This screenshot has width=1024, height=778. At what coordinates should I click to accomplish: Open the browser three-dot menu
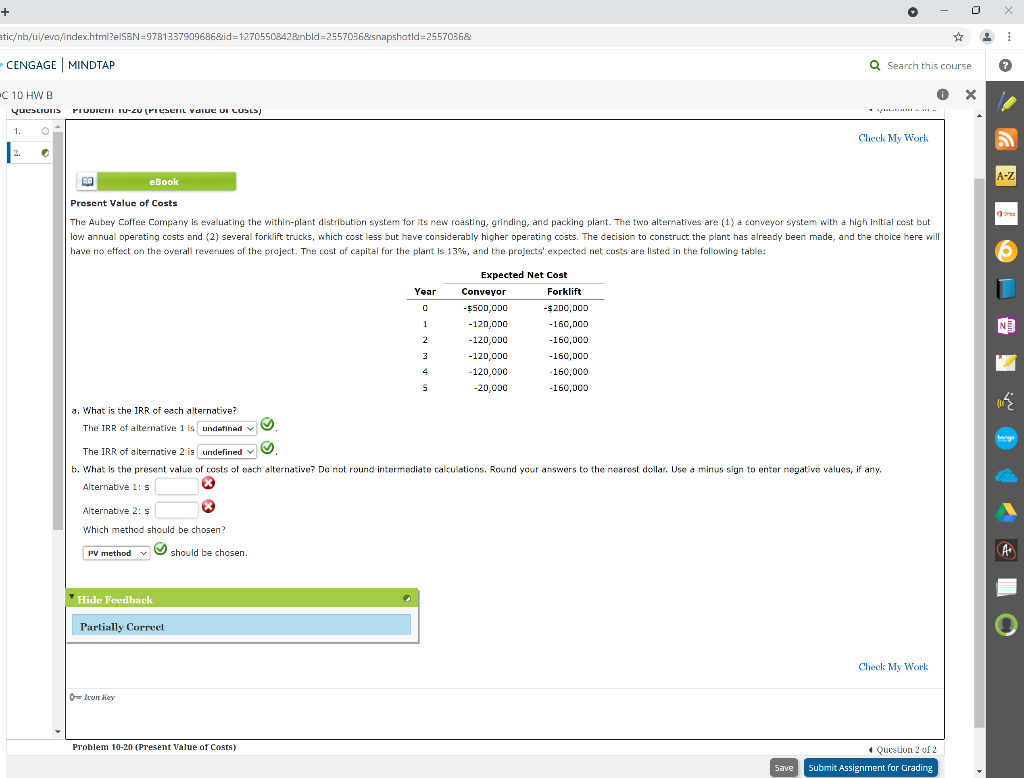[1009, 37]
